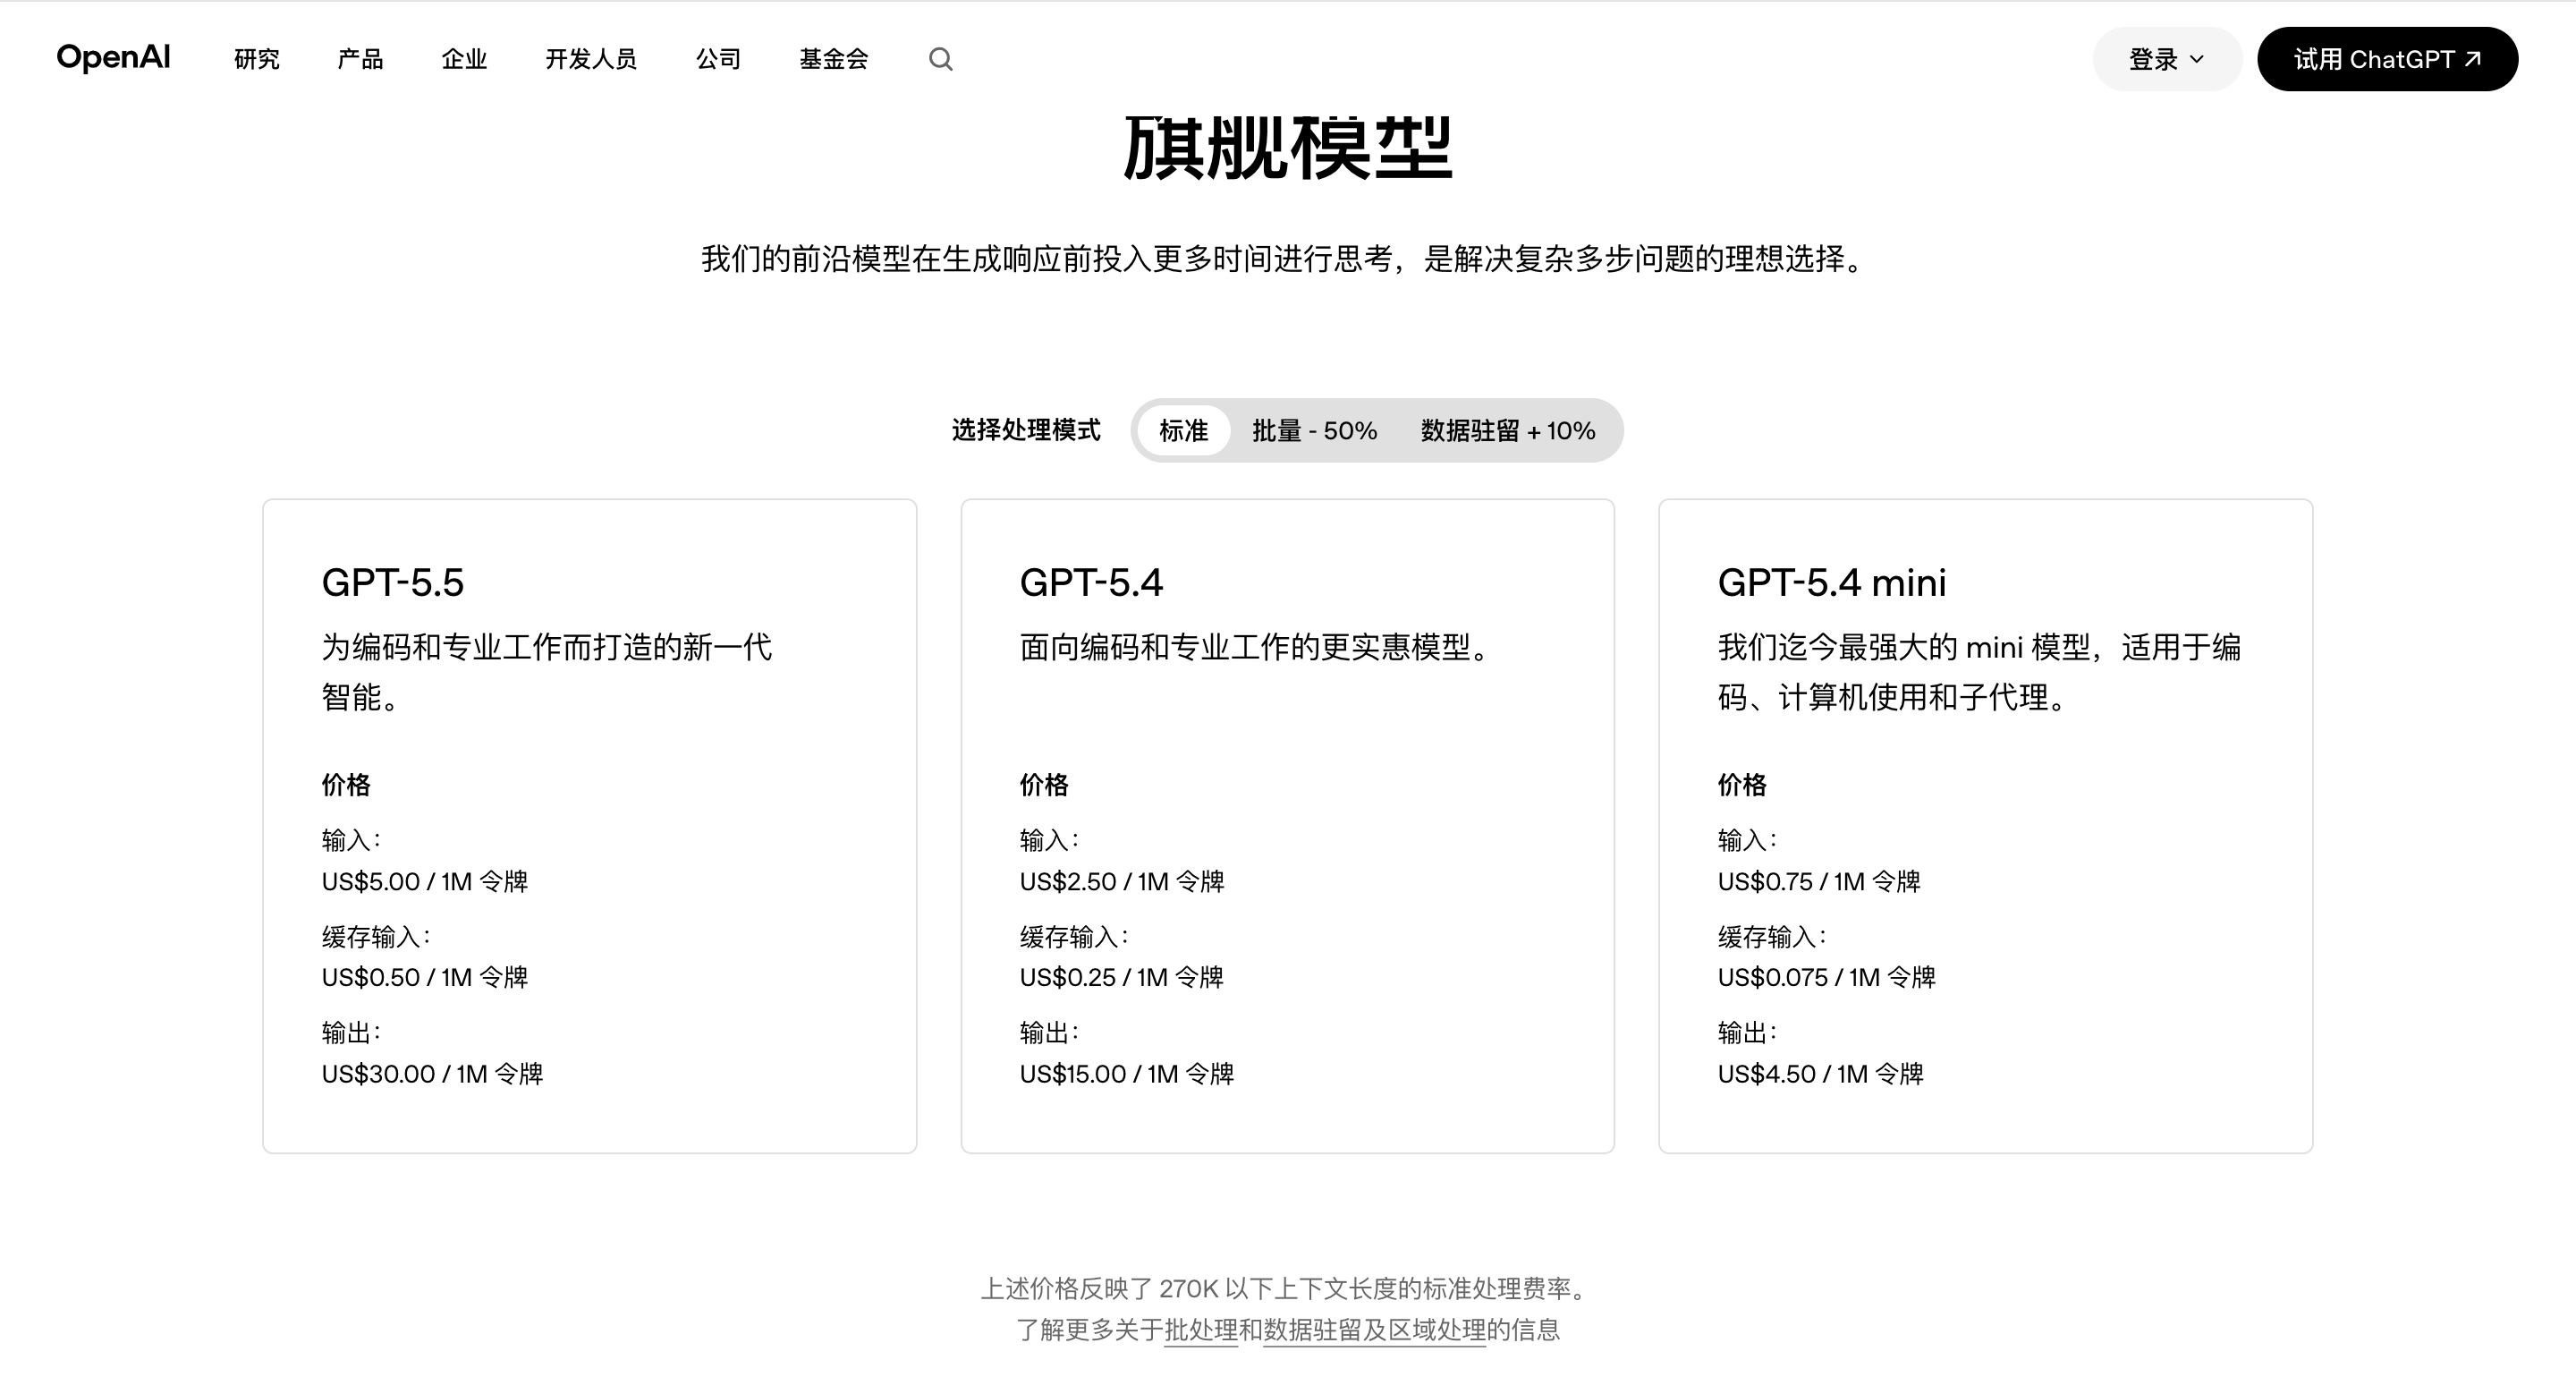This screenshot has height=1394, width=2576.
Task: Click the 试用 ChatGPT button
Action: (2387, 59)
